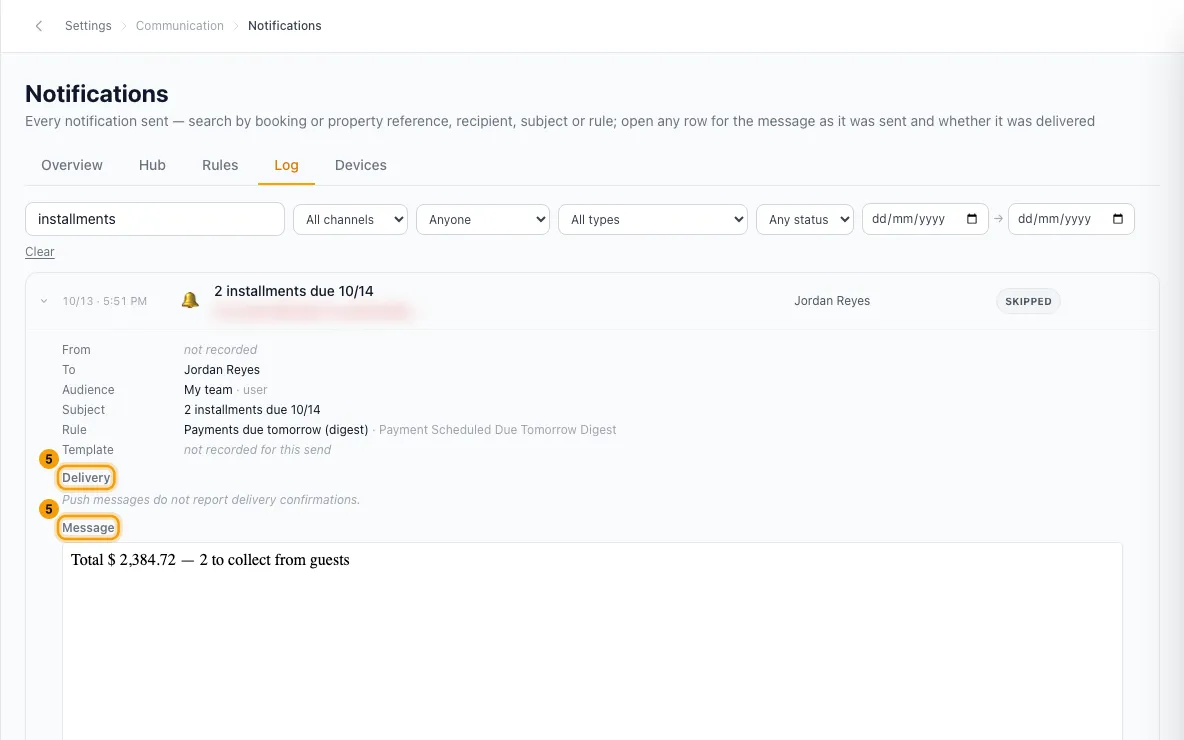Click Jordan Reyes in the To field
The image size is (1184, 740).
(222, 370)
